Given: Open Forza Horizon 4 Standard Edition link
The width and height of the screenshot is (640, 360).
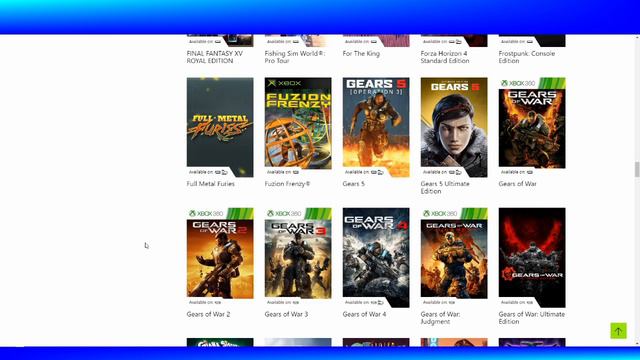Looking at the screenshot, I should 445,57.
